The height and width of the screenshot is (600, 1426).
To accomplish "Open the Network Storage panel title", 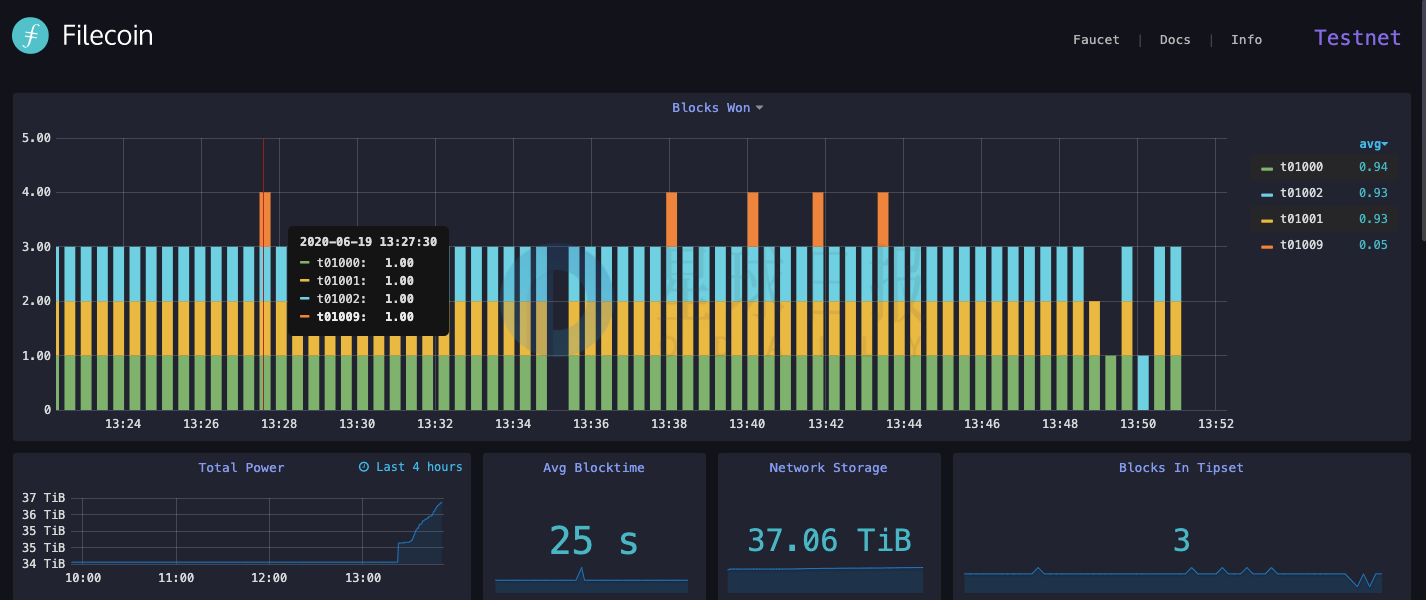I will click(x=828, y=468).
